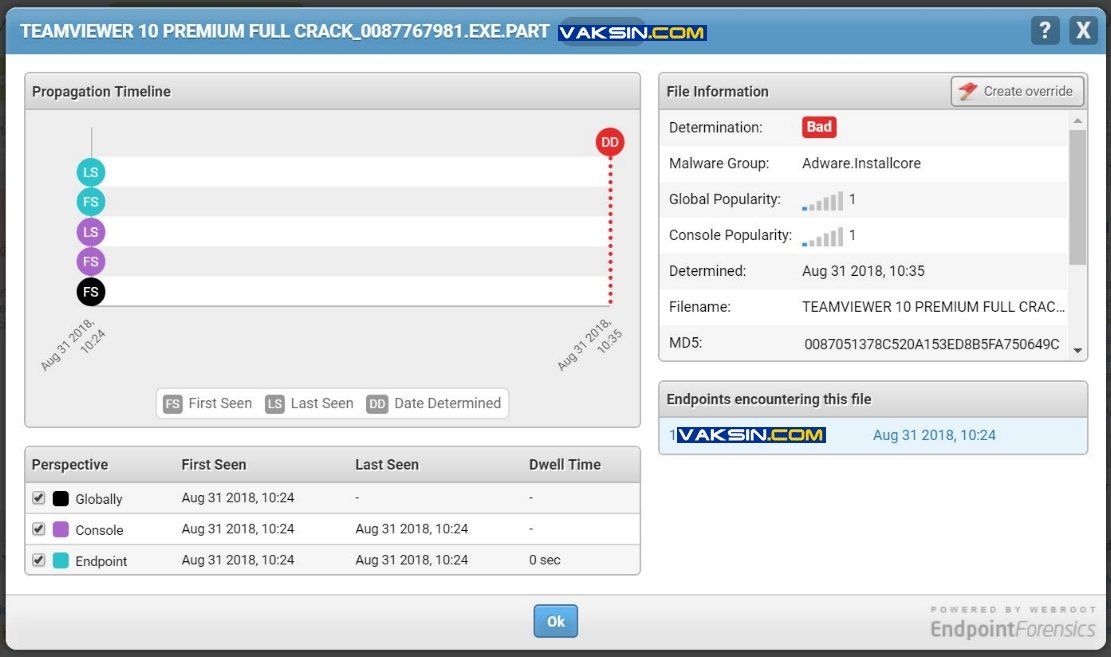Click the 0 sec dwell time cell

pyautogui.click(x=545, y=560)
